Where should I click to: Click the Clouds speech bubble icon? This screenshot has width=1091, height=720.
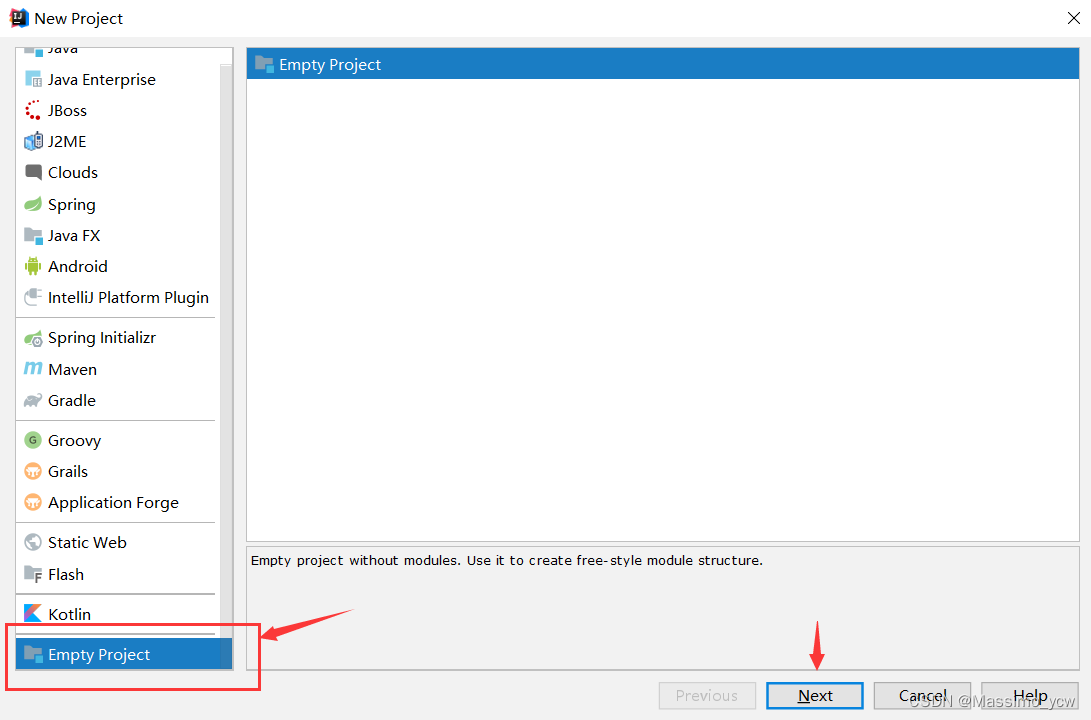33,172
